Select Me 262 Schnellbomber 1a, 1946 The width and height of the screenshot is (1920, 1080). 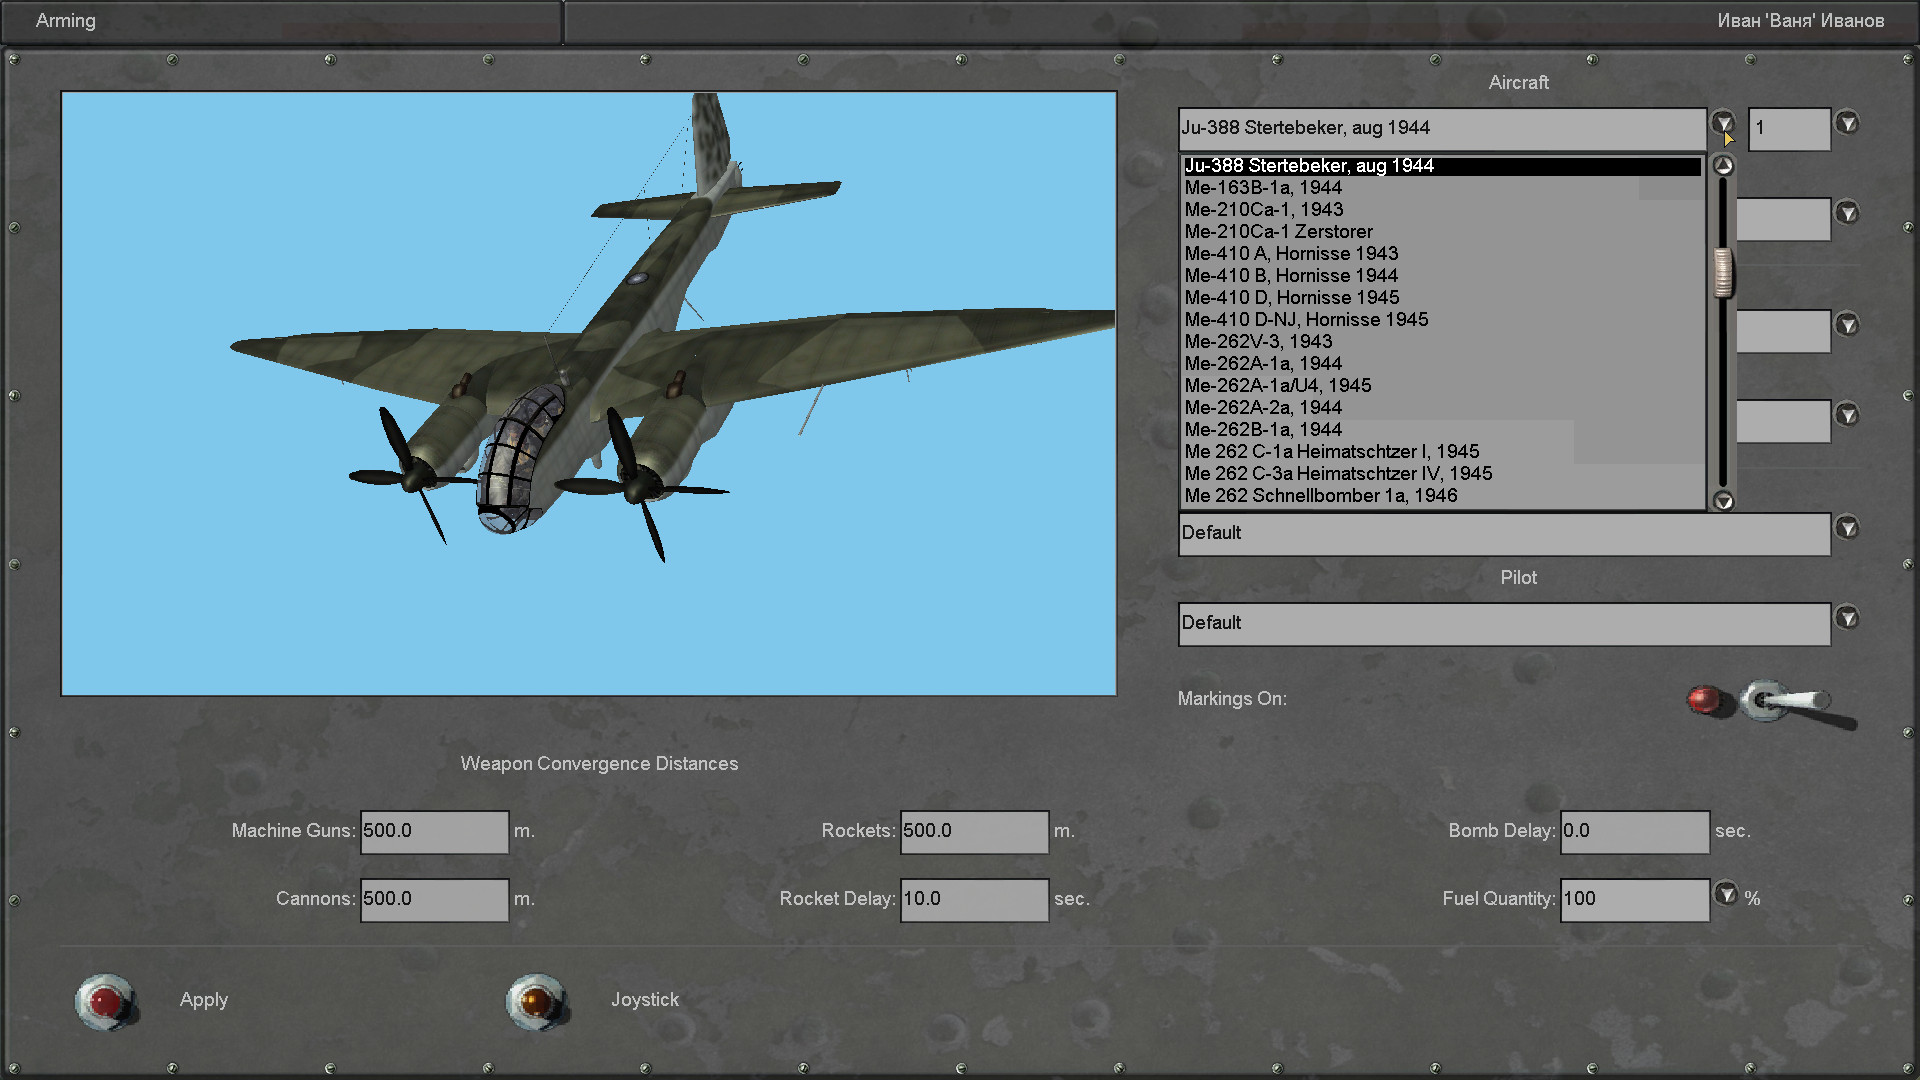[x=1320, y=496]
